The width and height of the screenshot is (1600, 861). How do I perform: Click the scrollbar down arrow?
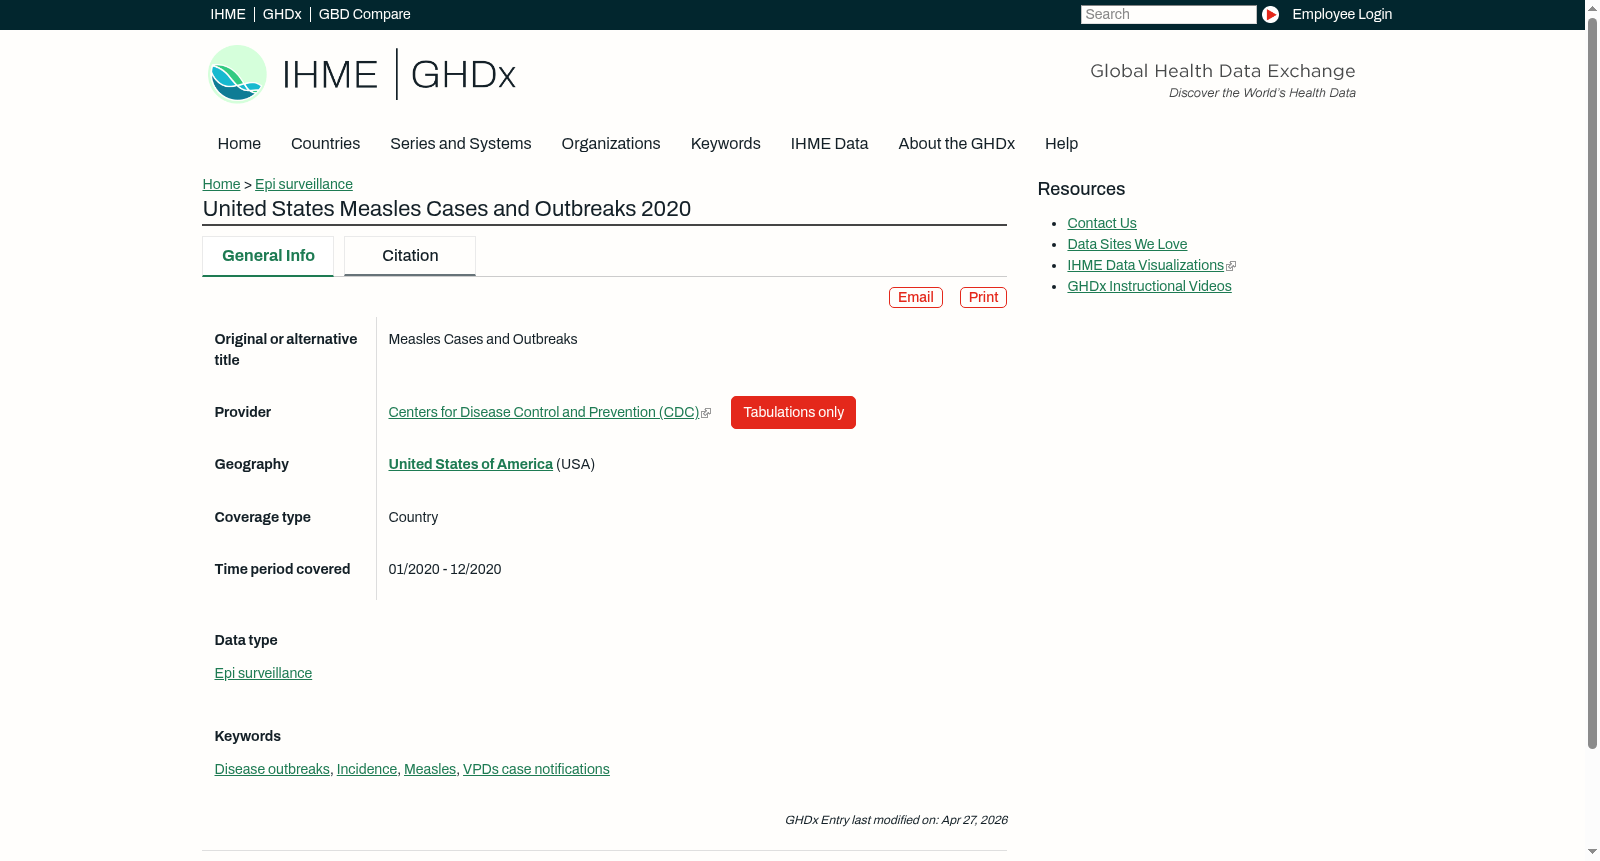coord(1592,852)
